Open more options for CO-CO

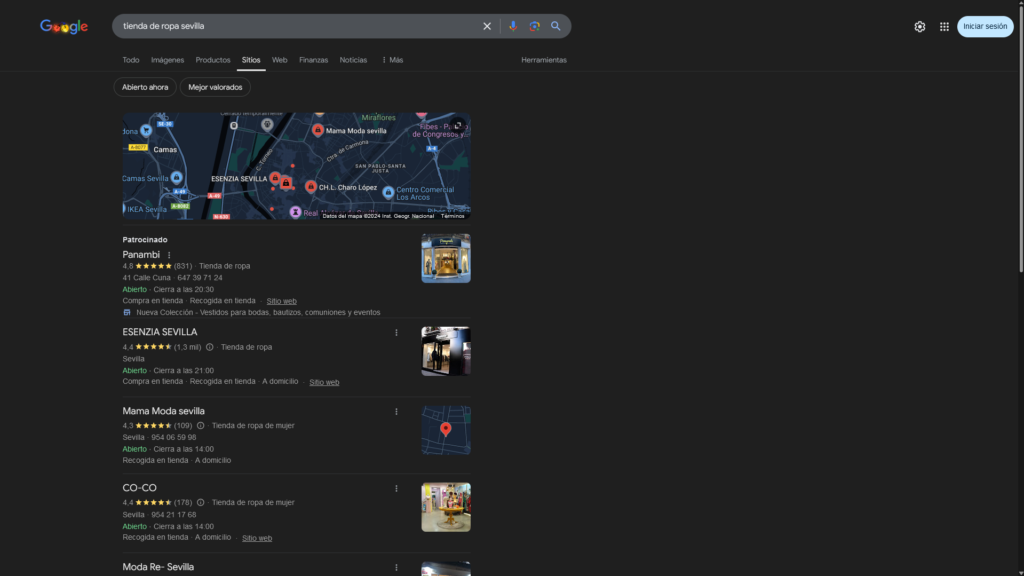[396, 489]
